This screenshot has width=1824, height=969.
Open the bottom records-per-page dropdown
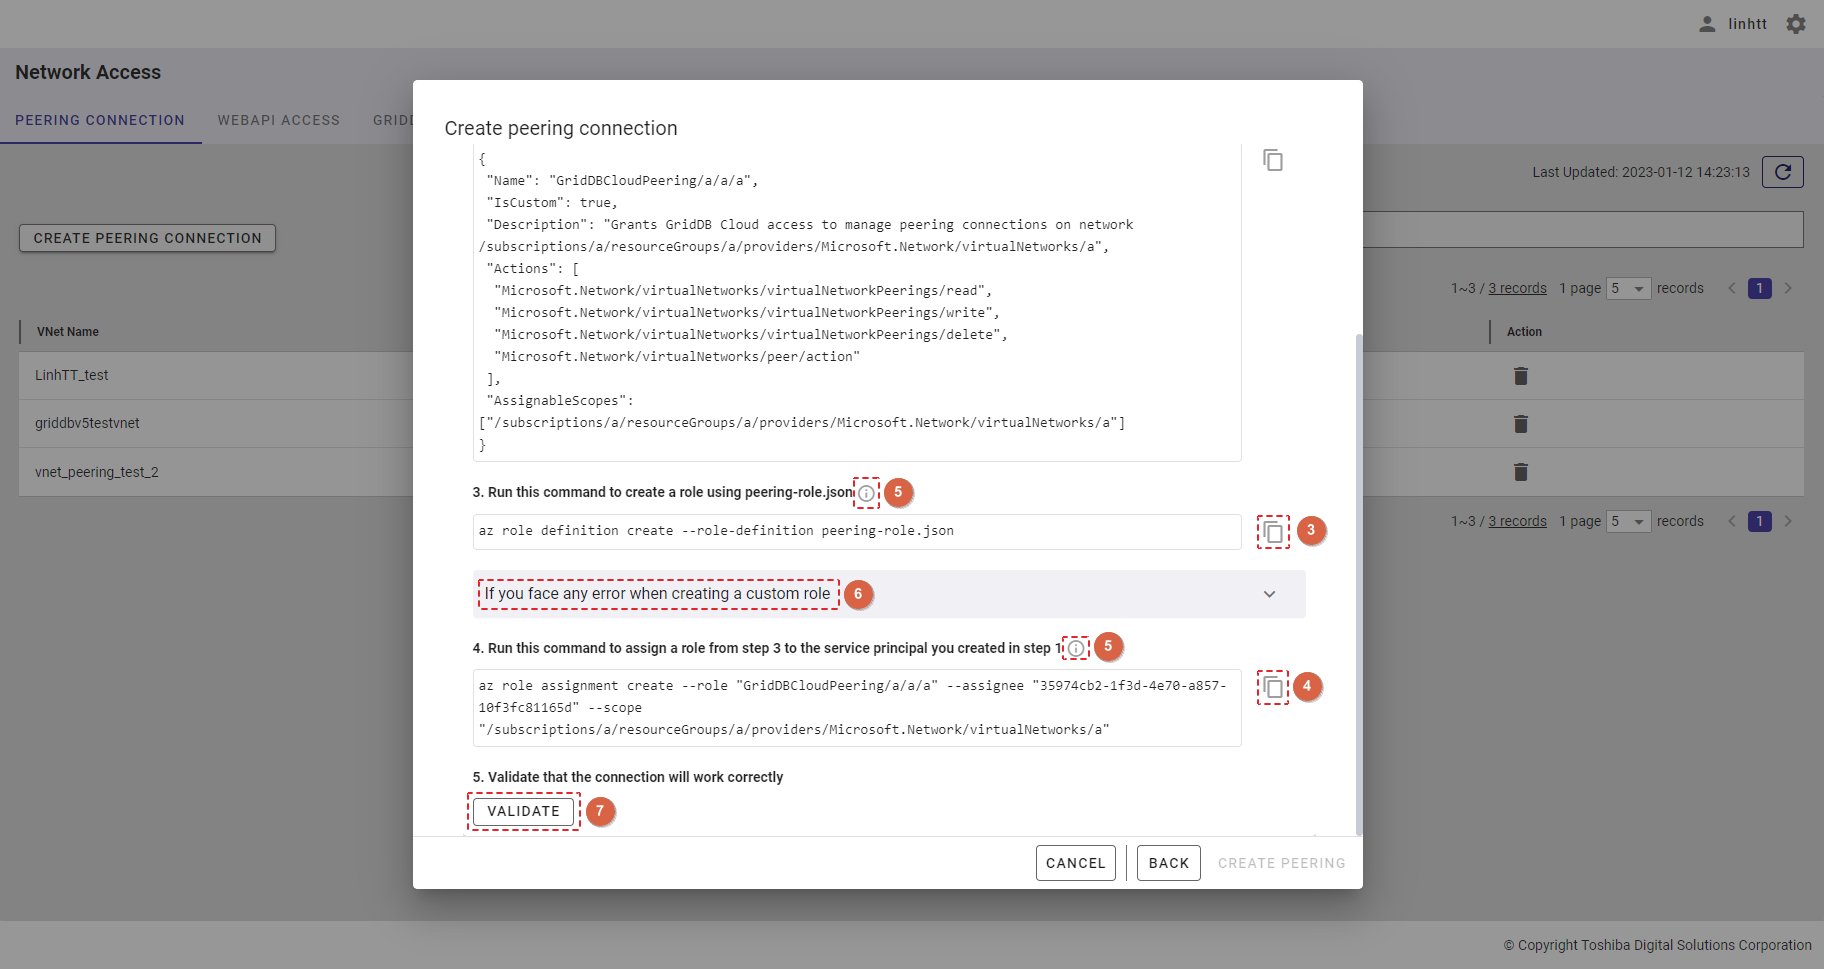[x=1628, y=522]
